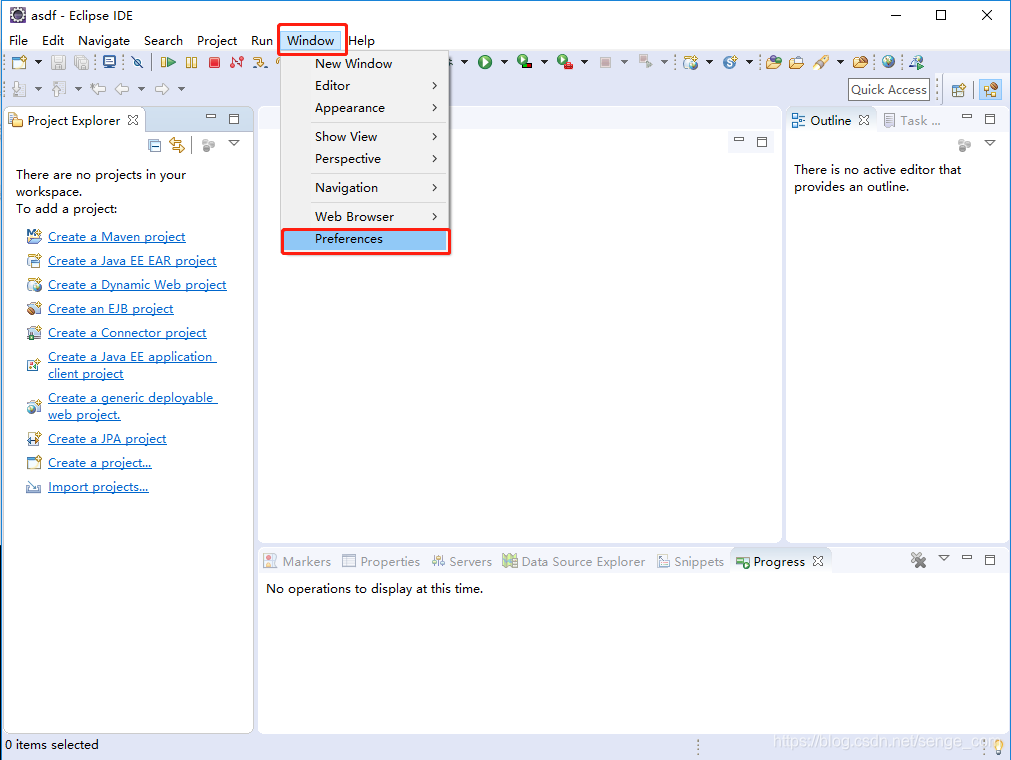Image resolution: width=1011 pixels, height=760 pixels.
Task: Click the Back navigation arrow
Action: (x=122, y=89)
